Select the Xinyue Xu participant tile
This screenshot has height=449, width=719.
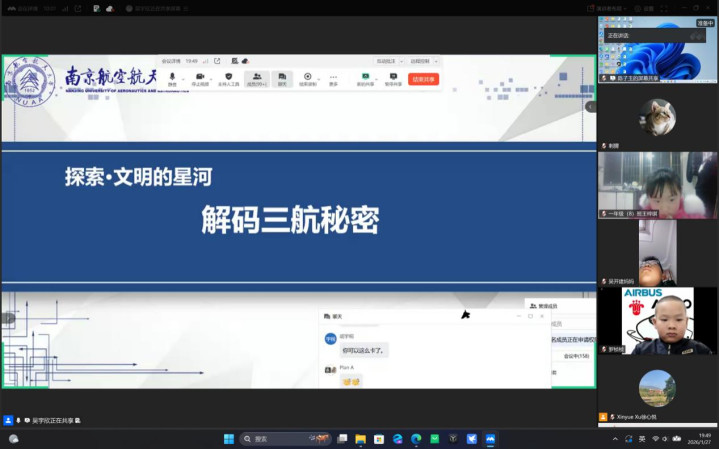657,388
